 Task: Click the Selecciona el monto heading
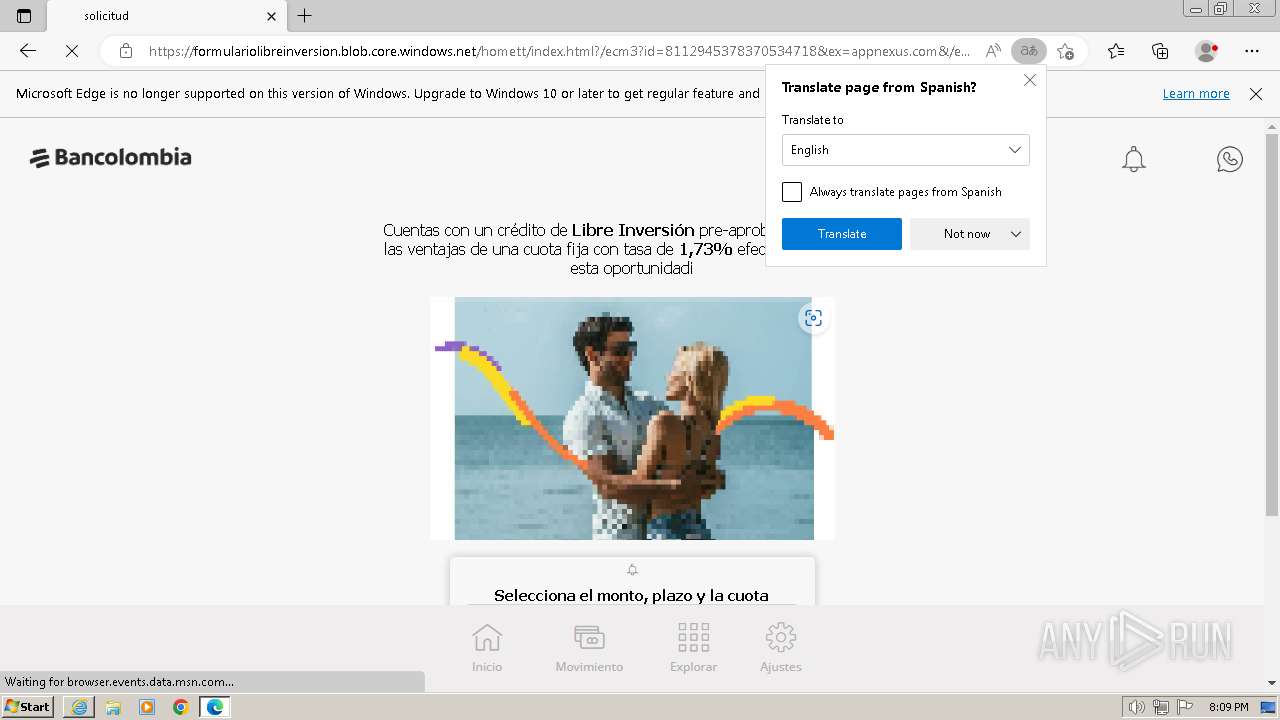pyautogui.click(x=631, y=595)
